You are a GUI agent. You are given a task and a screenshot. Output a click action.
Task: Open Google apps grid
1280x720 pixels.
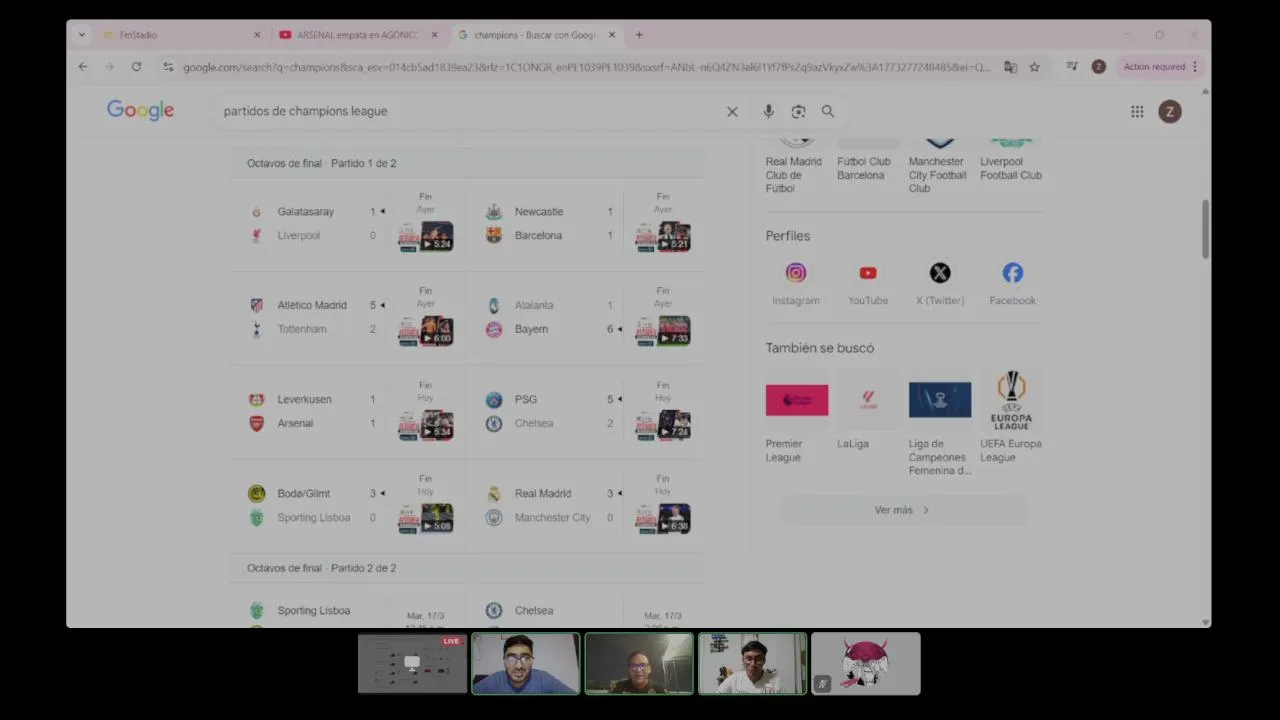click(x=1137, y=112)
